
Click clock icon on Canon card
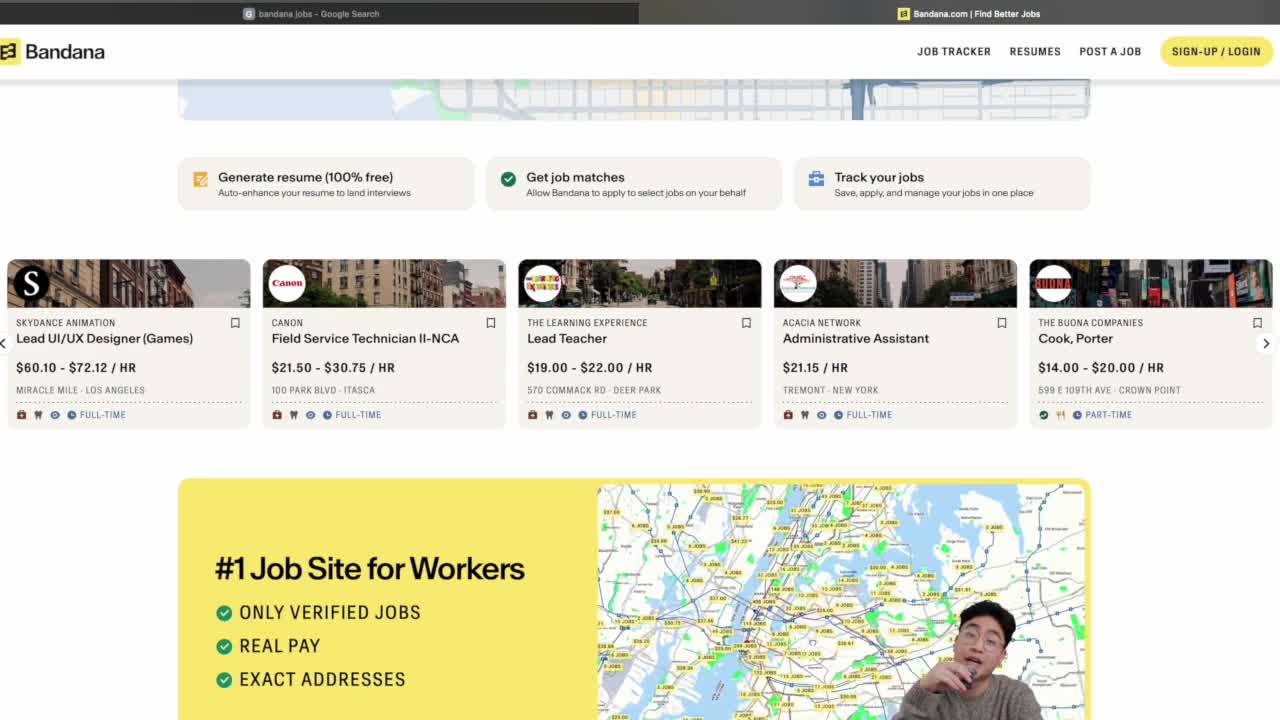point(327,415)
